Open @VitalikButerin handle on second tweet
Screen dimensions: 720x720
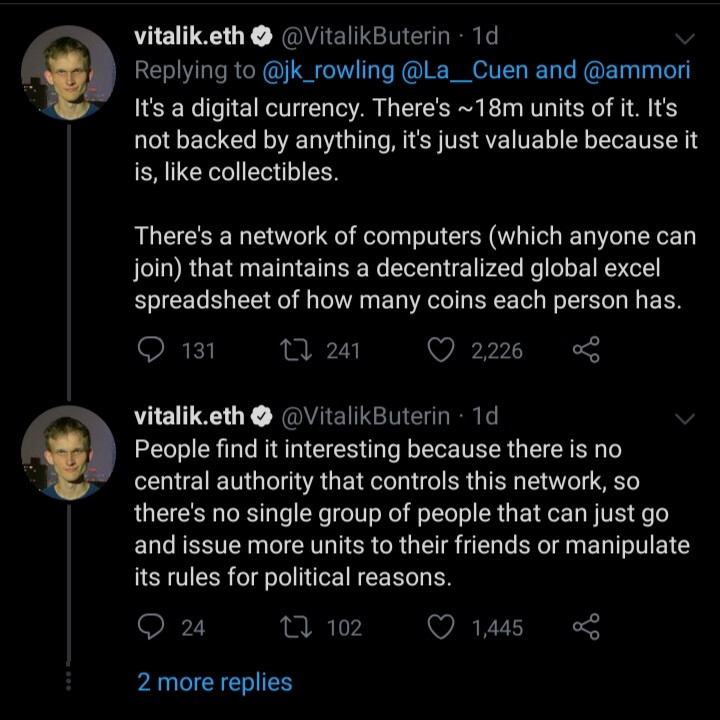pyautogui.click(x=365, y=416)
